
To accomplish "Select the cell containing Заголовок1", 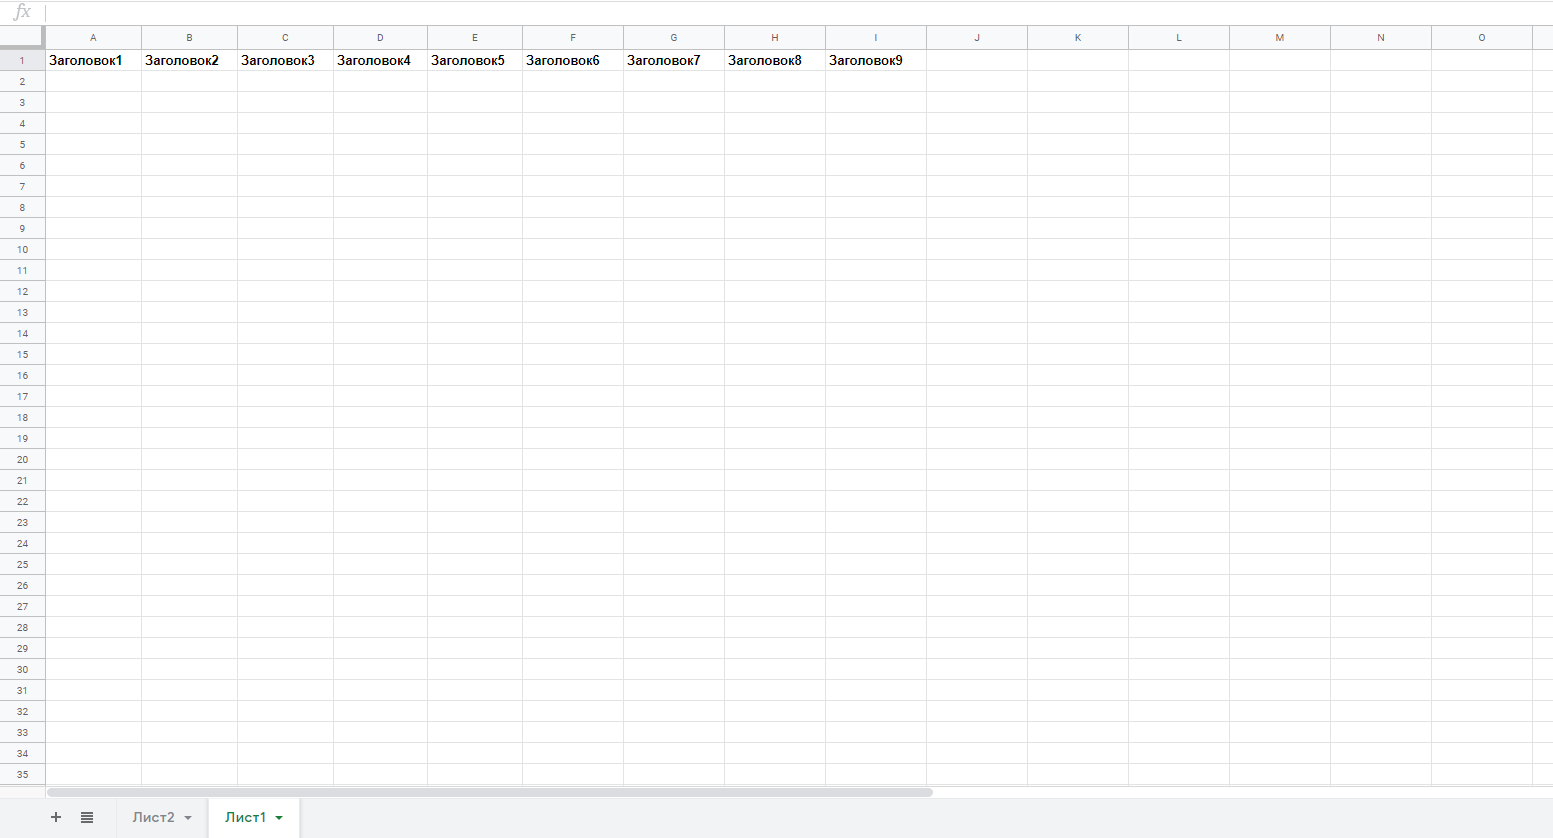I will (93, 60).
